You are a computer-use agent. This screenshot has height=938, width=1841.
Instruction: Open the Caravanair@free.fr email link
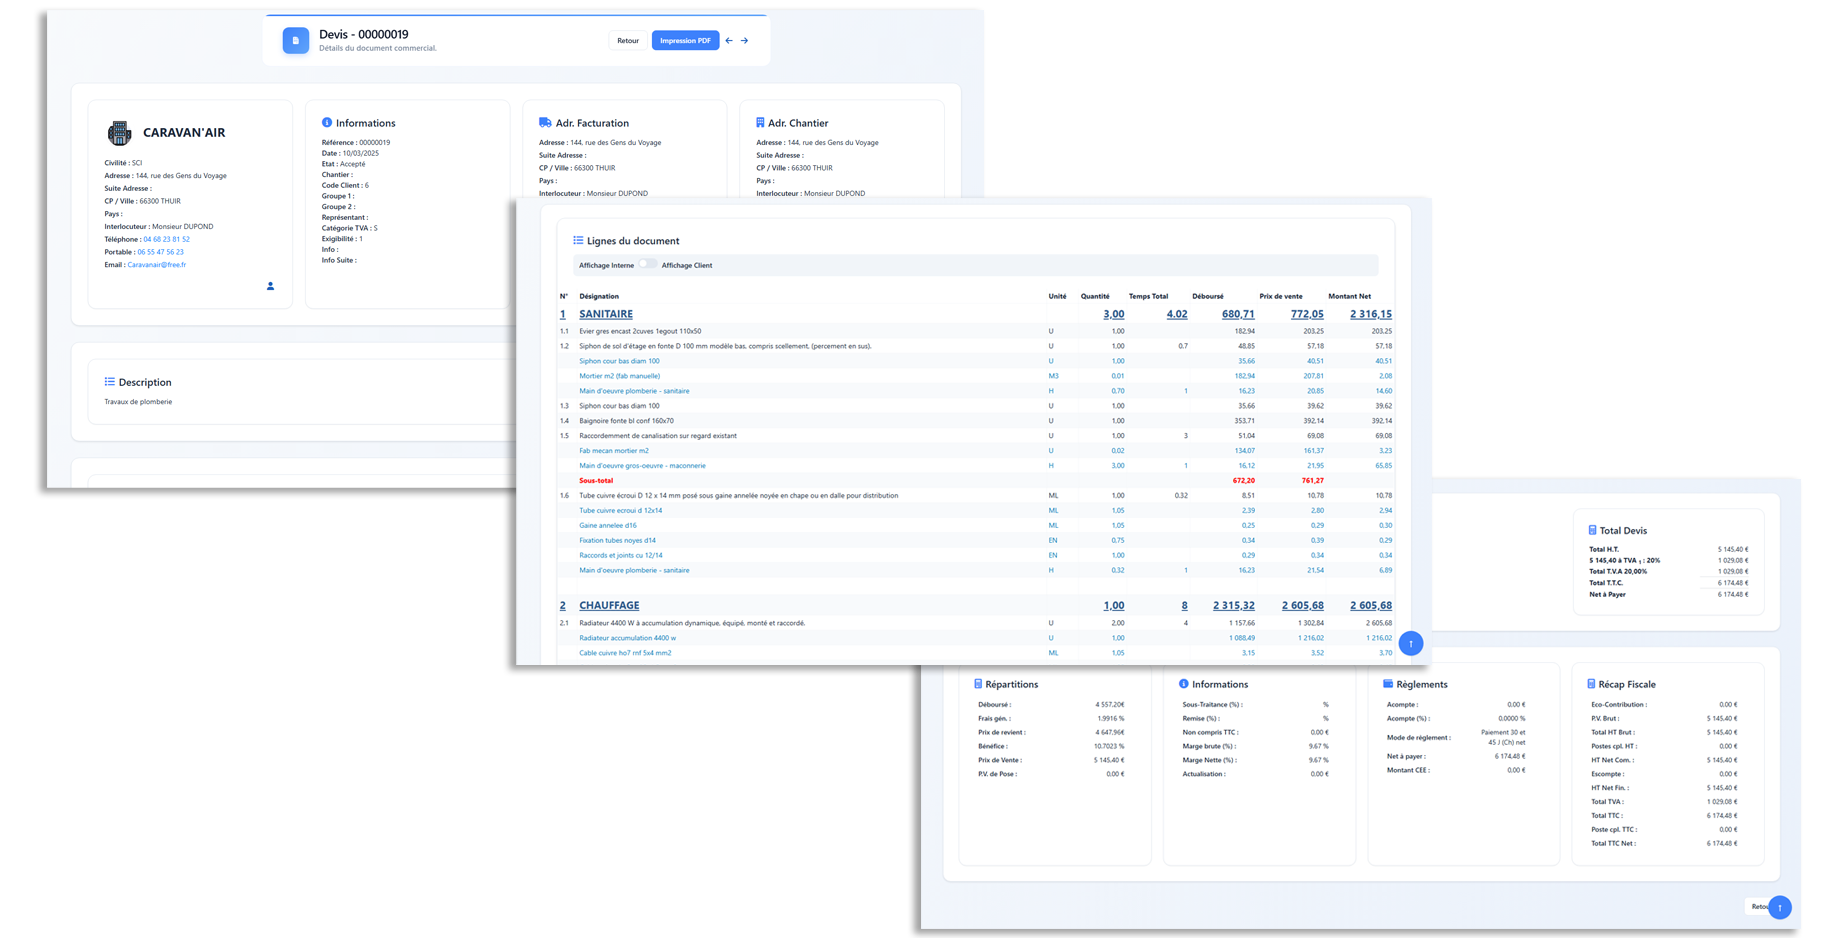point(157,265)
